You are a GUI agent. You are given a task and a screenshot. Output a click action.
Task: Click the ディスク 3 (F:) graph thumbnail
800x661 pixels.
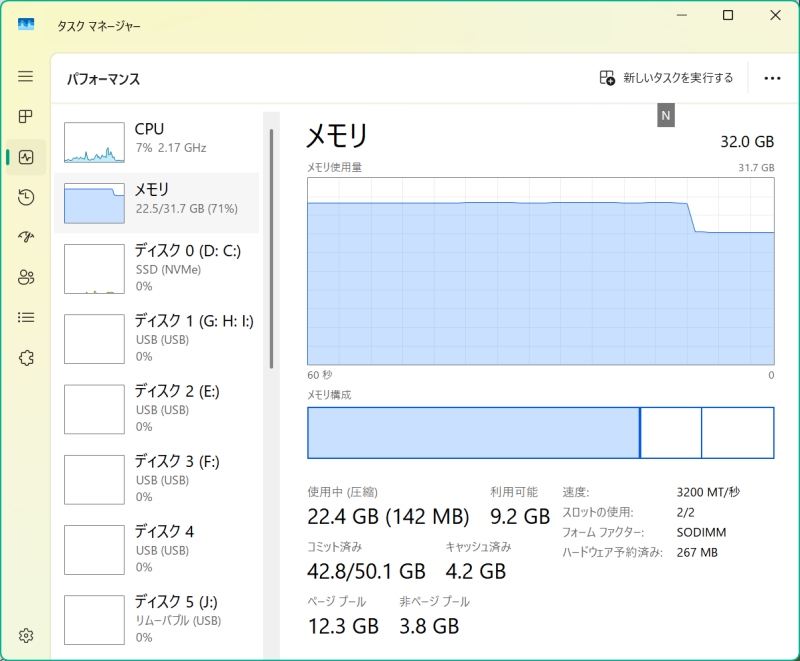pyautogui.click(x=94, y=480)
